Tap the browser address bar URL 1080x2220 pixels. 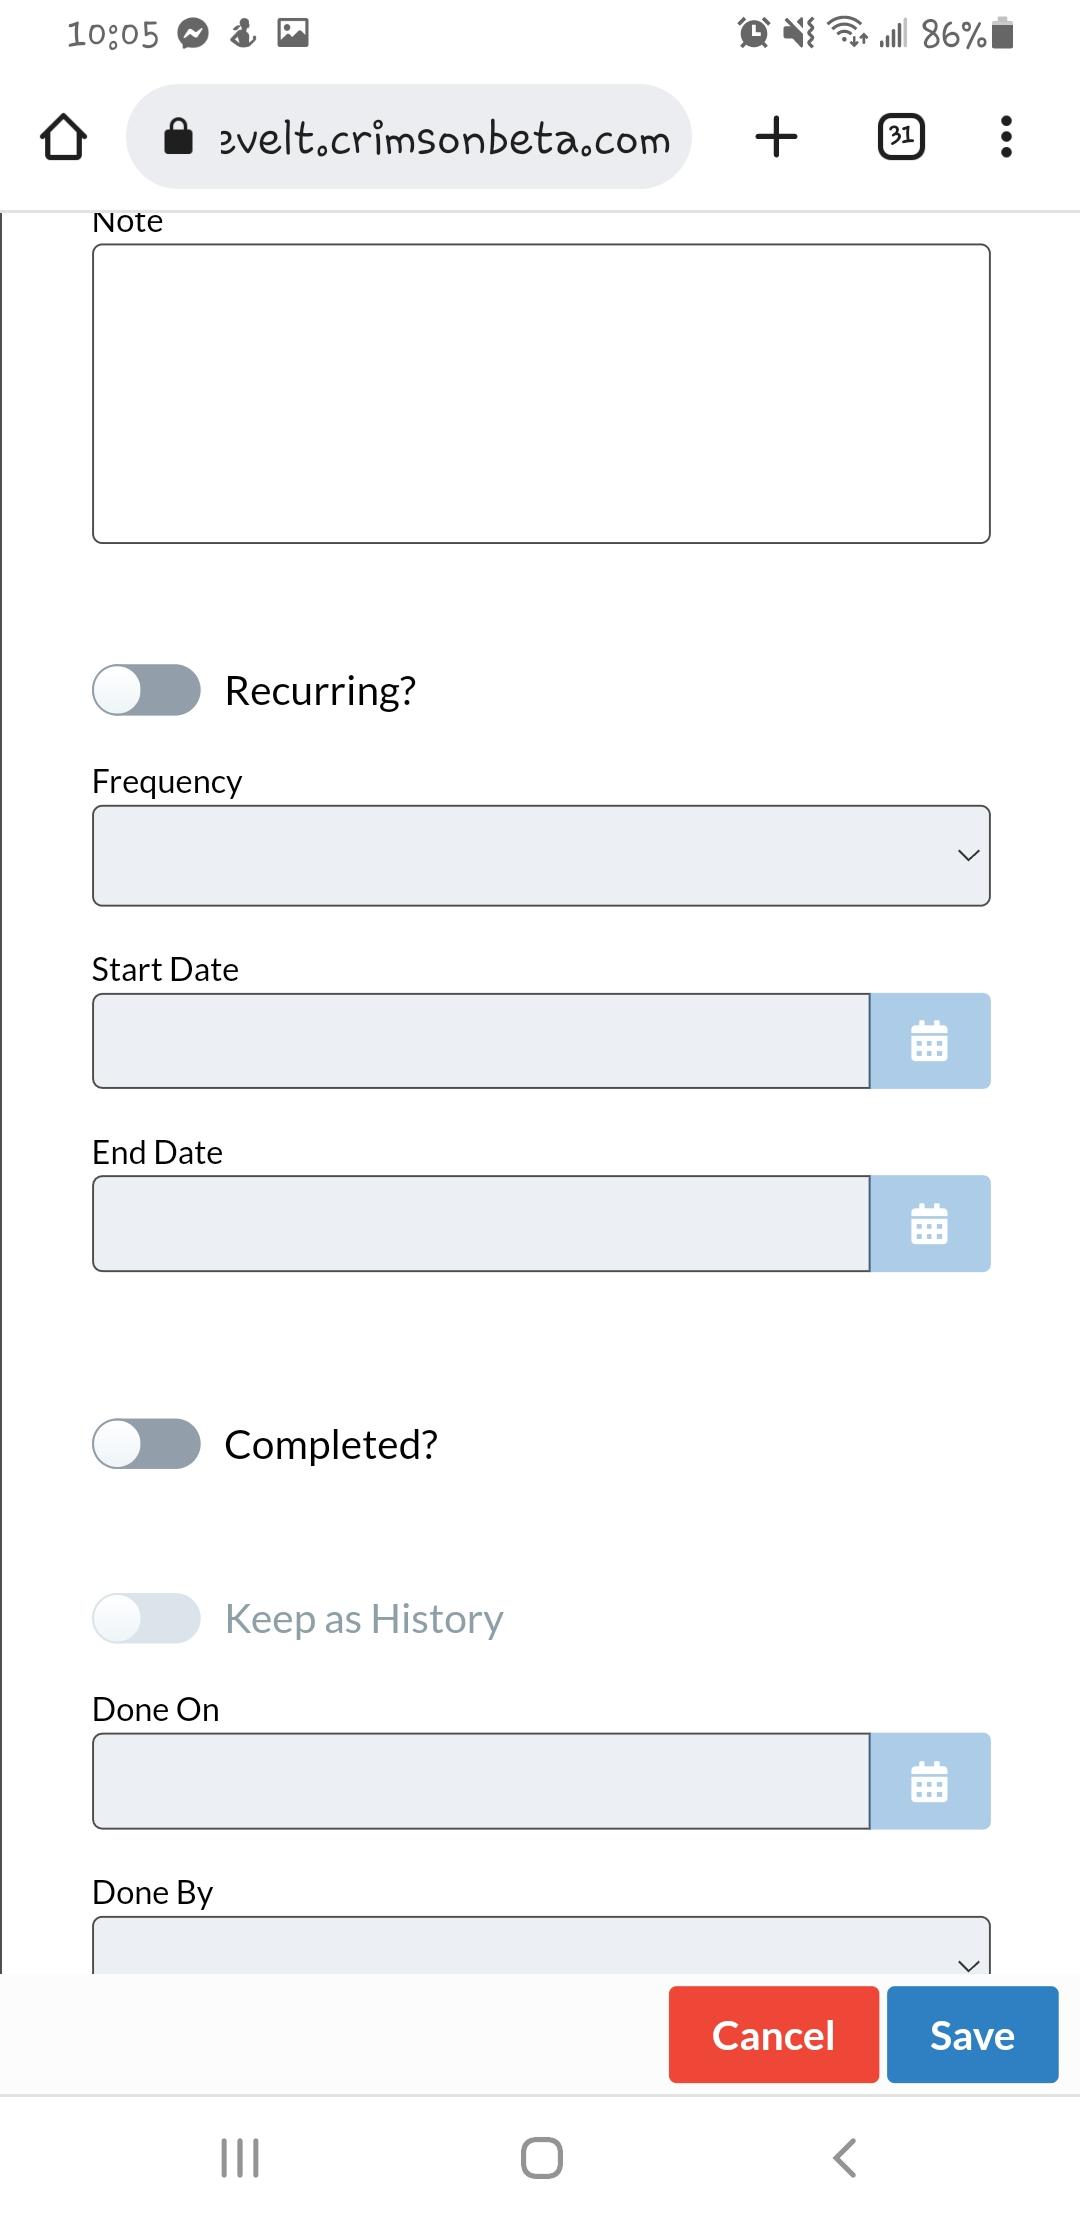[x=444, y=138]
